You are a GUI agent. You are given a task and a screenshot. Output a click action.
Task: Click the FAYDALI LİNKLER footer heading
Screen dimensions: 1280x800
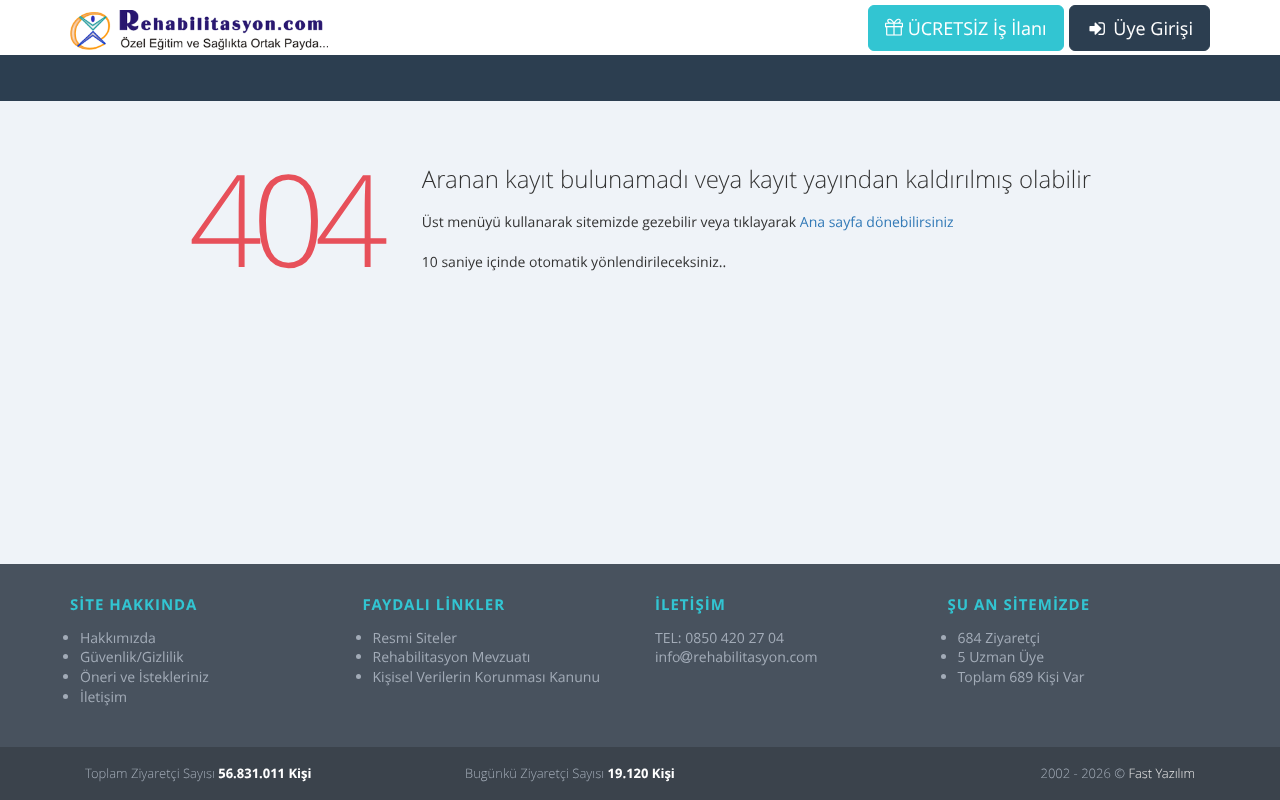(x=434, y=605)
